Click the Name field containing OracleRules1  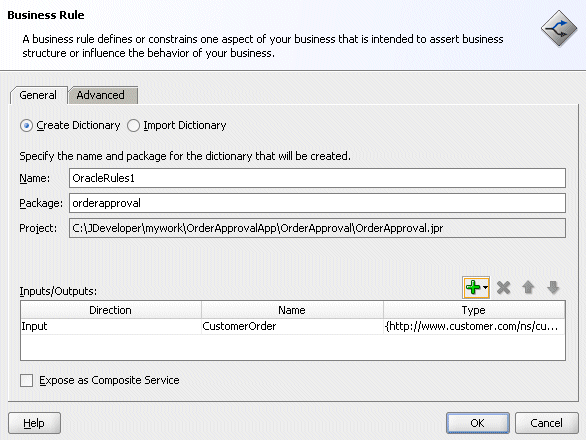click(x=317, y=178)
